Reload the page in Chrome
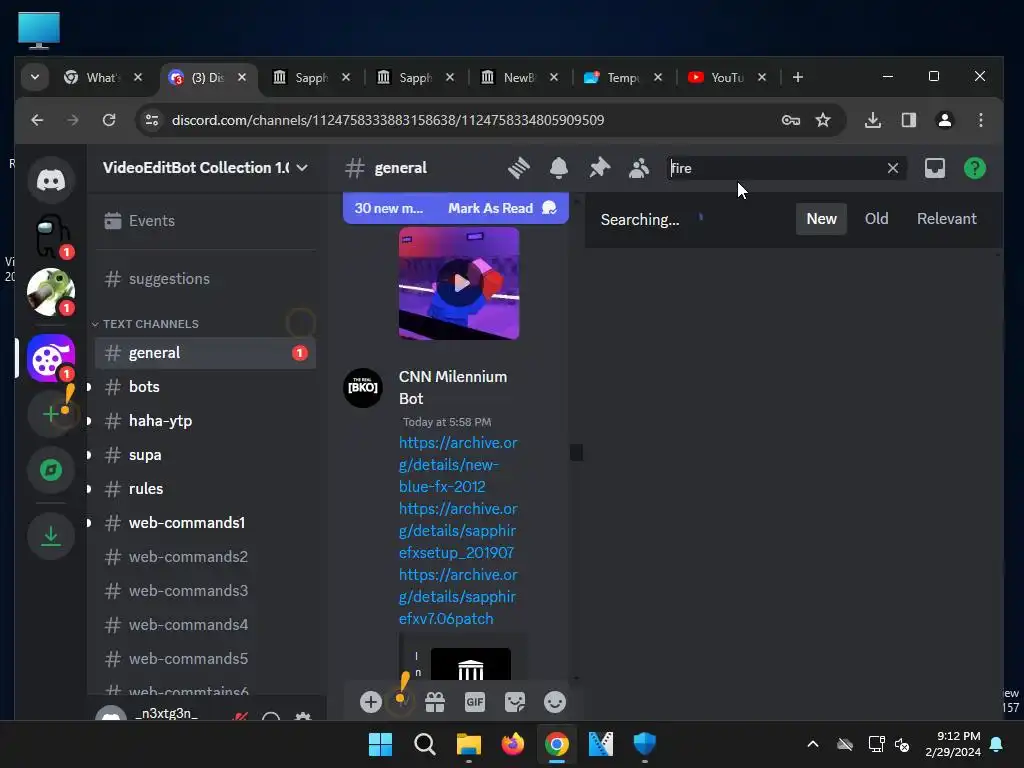 pyautogui.click(x=109, y=120)
